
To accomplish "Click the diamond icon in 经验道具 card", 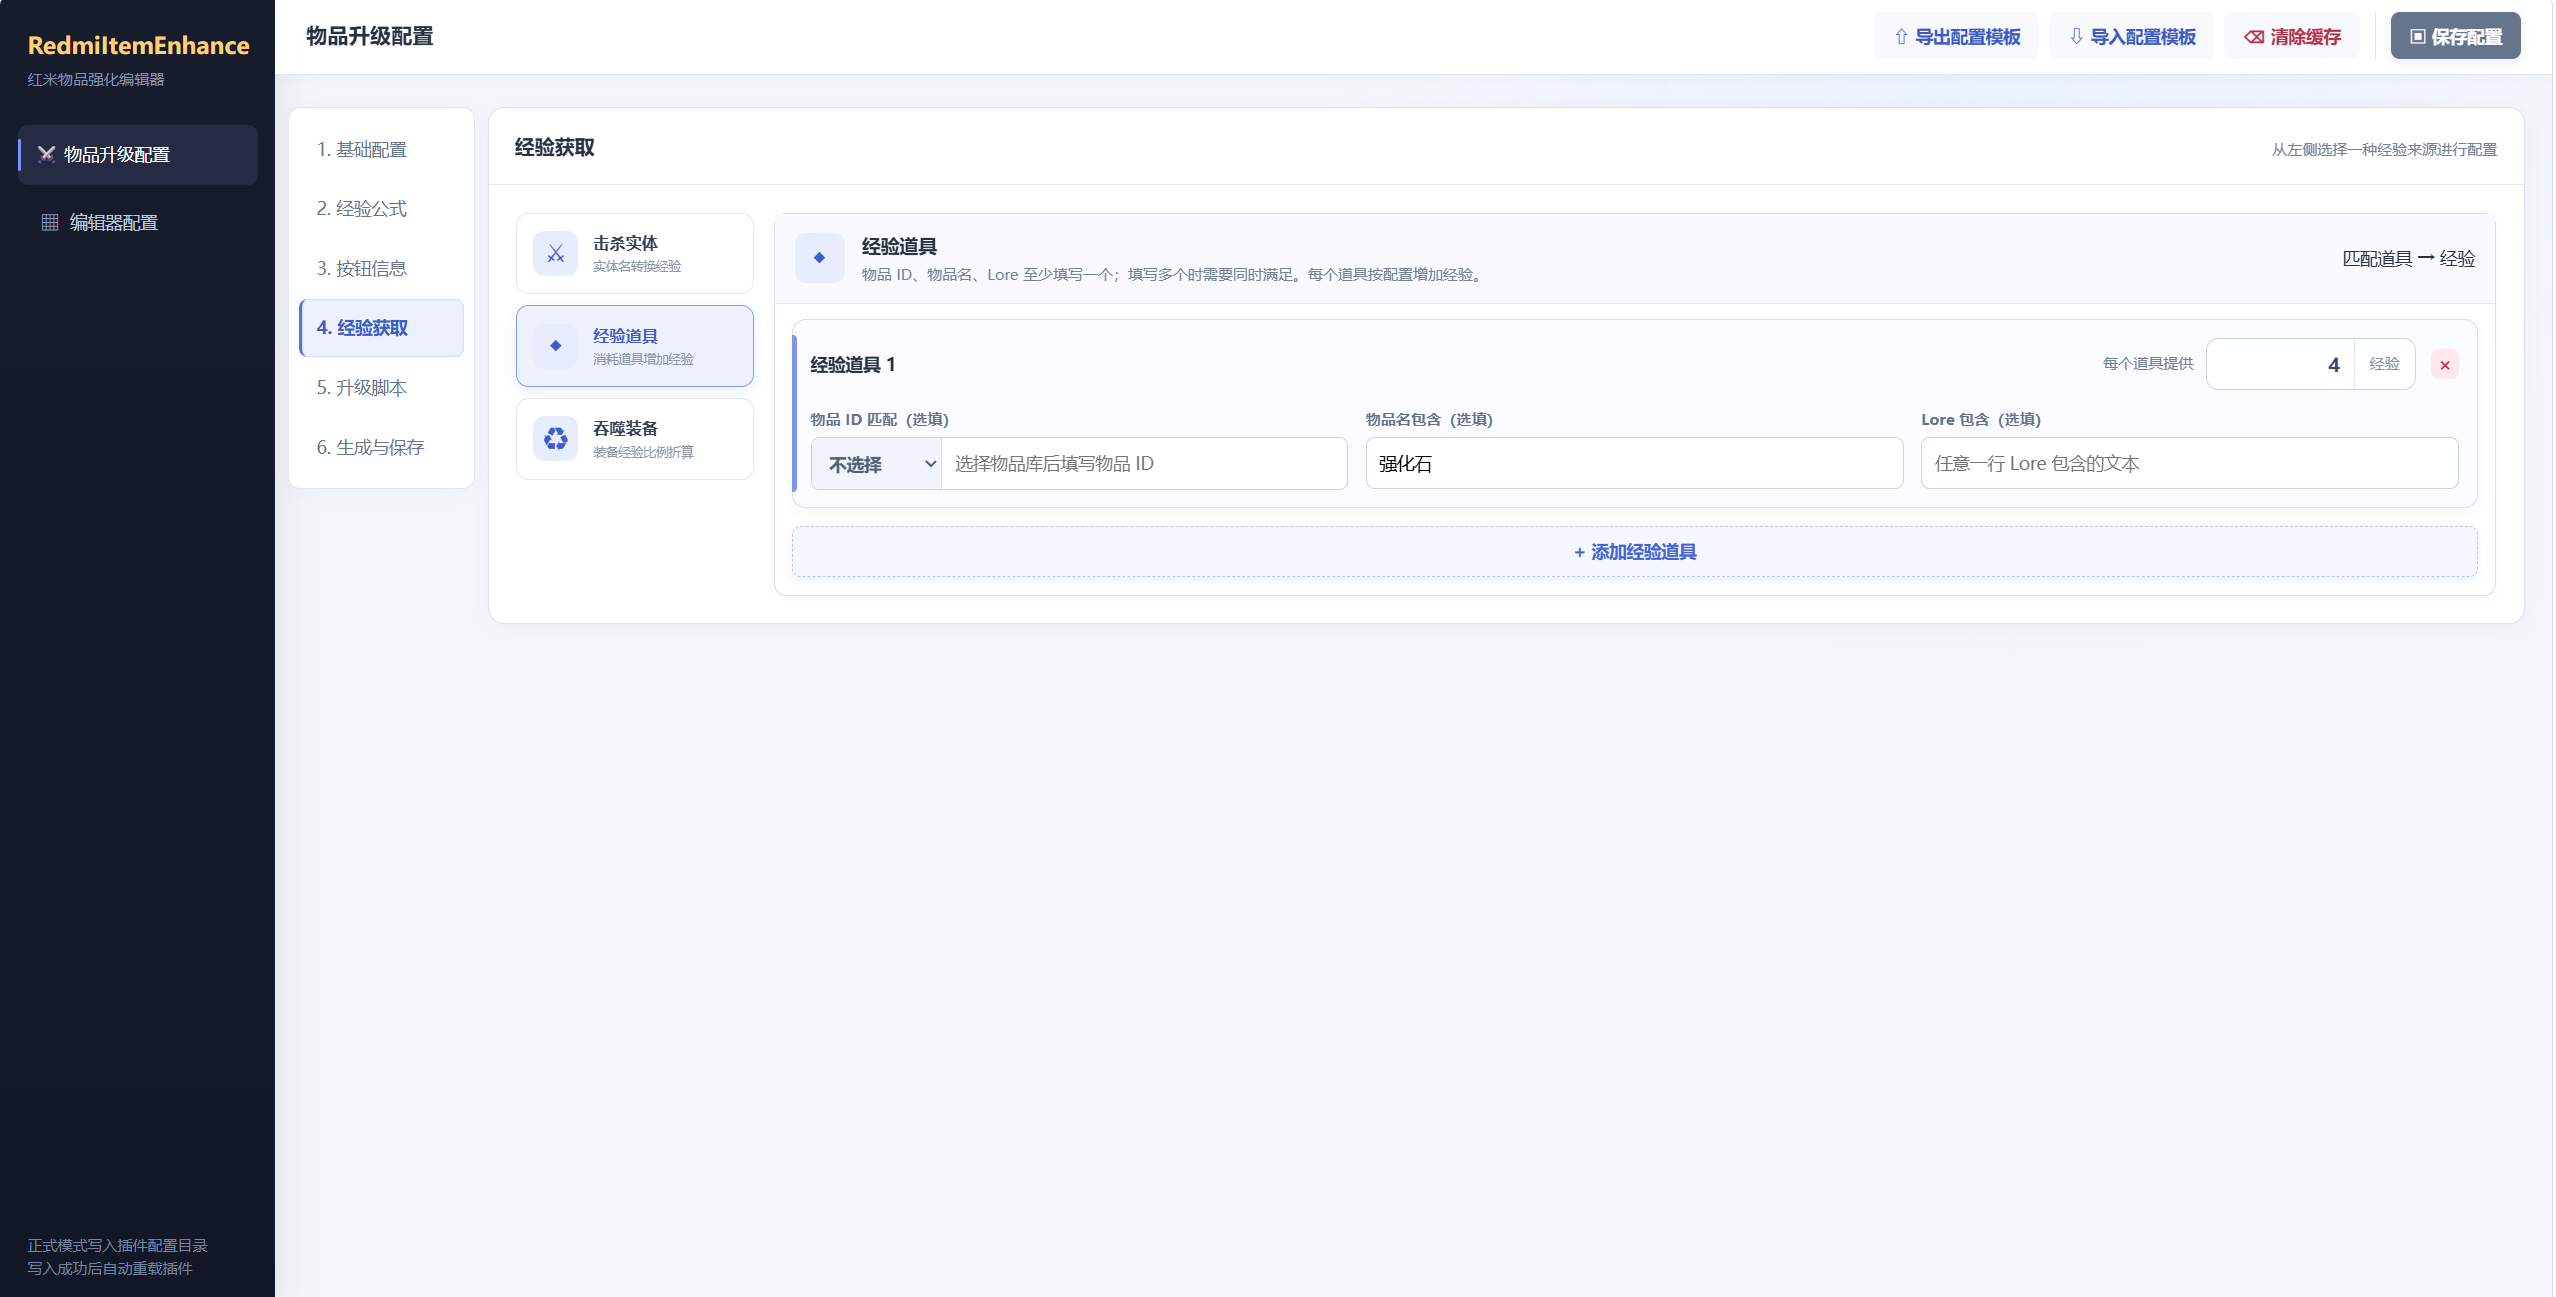I will [x=555, y=346].
